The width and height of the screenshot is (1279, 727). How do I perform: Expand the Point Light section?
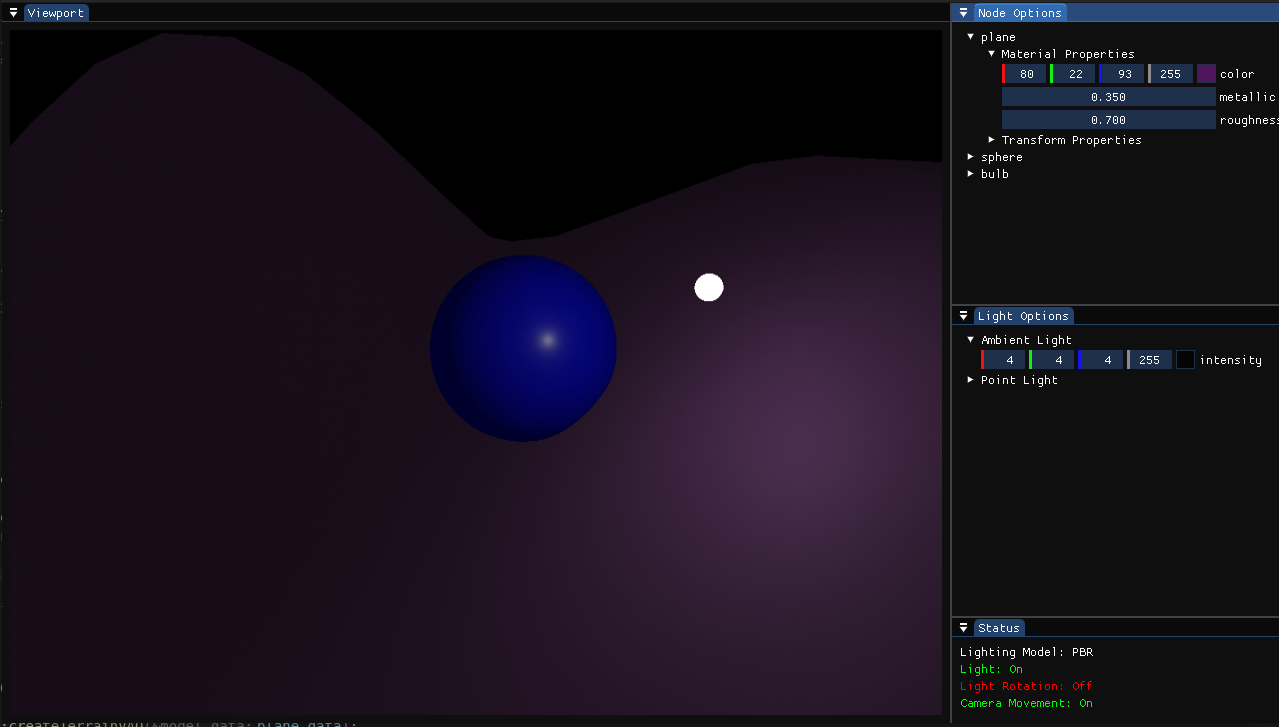[970, 380]
